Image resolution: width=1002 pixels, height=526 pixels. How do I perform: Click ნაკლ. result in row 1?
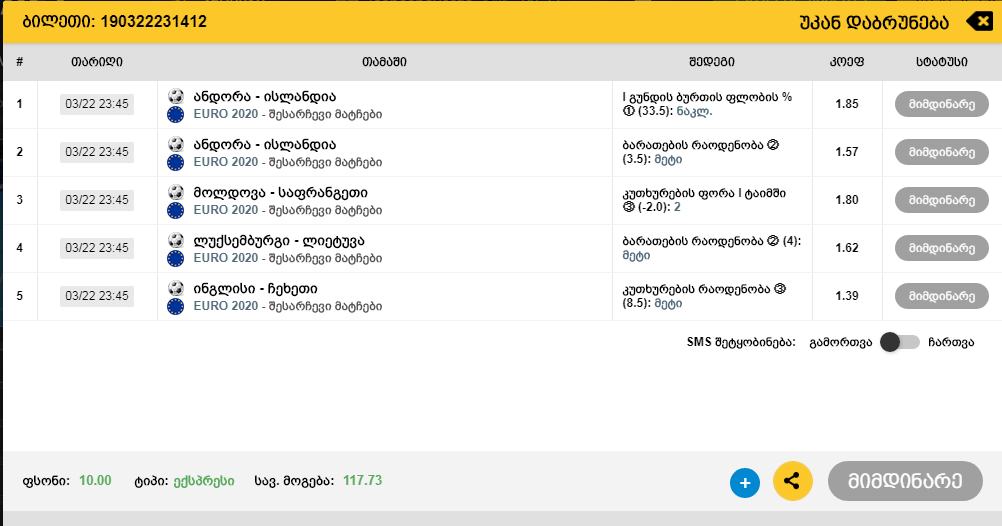(x=694, y=111)
